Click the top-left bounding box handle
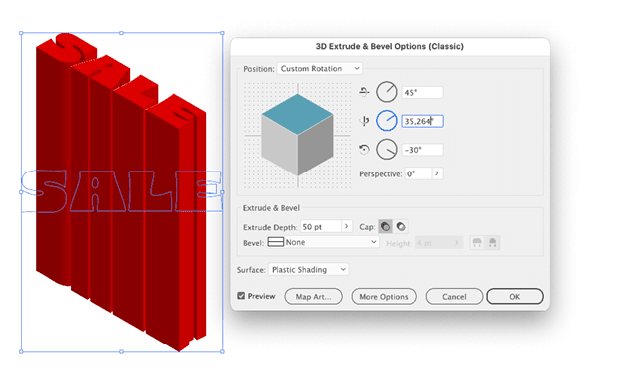This screenshot has height=386, width=625. 21,33
